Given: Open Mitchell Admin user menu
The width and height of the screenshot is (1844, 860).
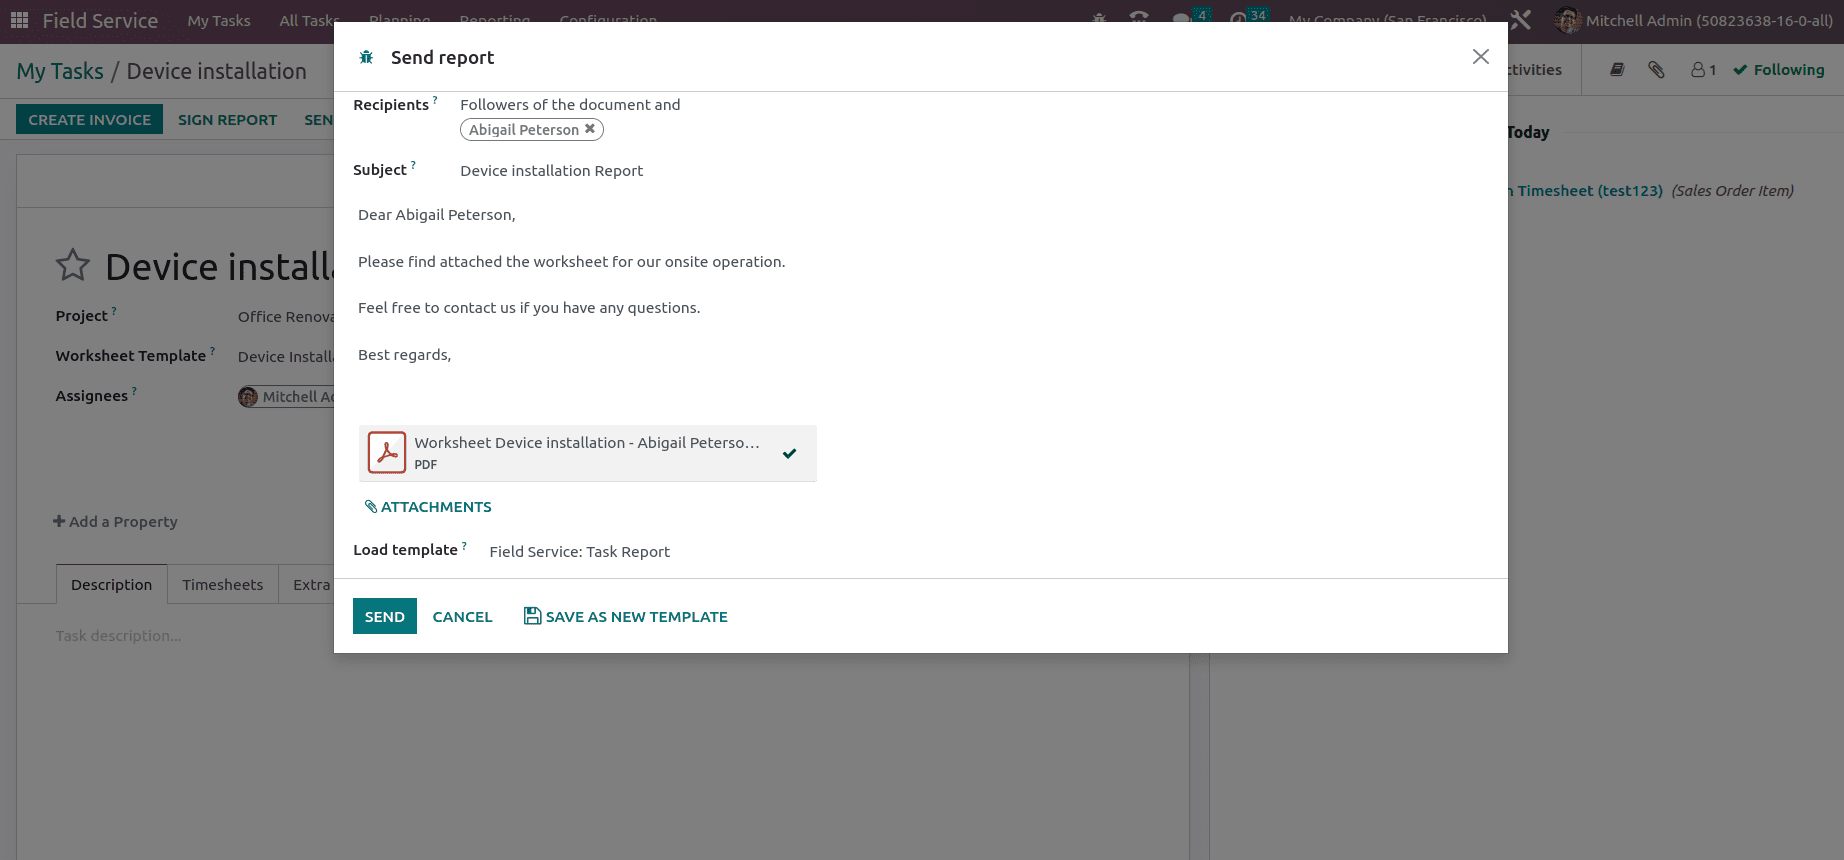Looking at the screenshot, I should point(1696,20).
